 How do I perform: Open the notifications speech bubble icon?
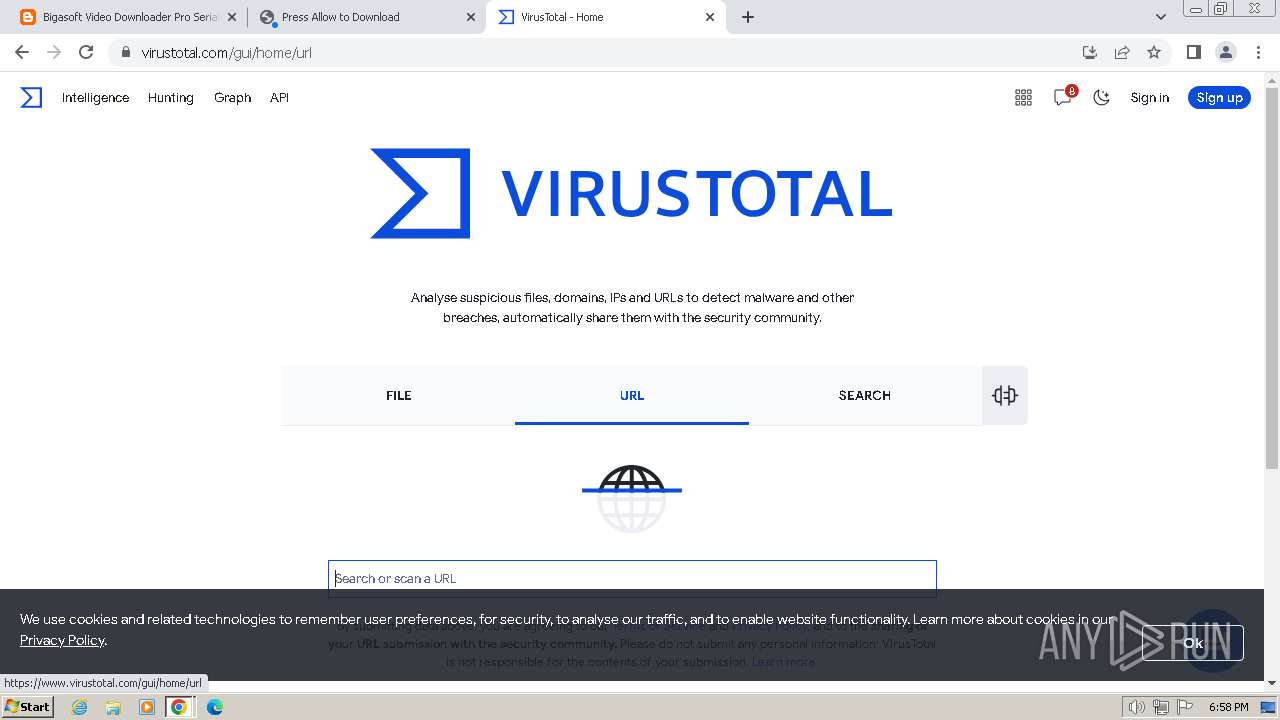[1062, 97]
